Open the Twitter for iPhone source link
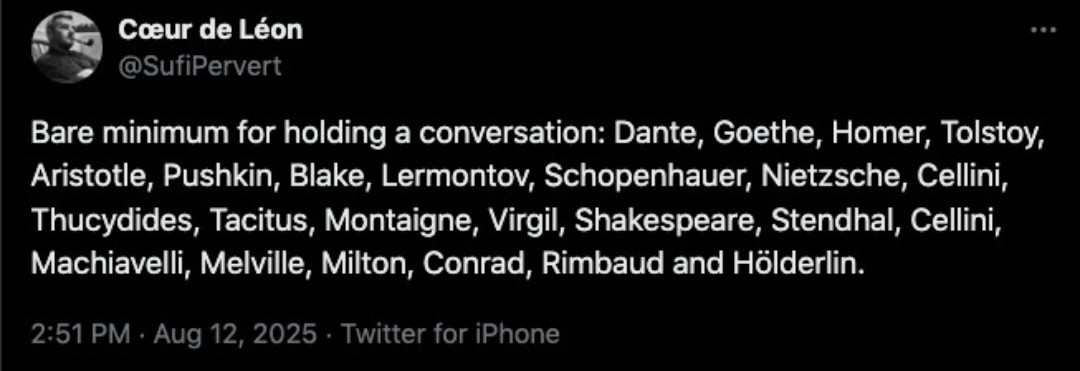Screen dimensions: 1080x371 tap(450, 335)
